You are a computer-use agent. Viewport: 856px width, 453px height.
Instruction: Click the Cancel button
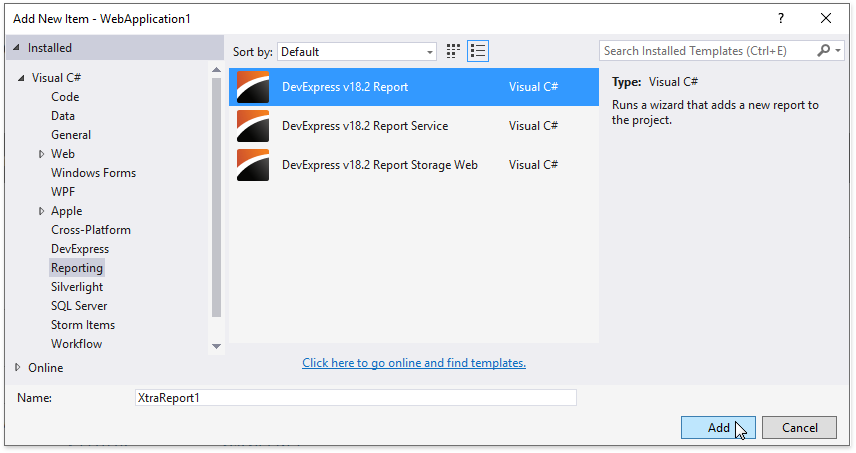click(x=799, y=427)
